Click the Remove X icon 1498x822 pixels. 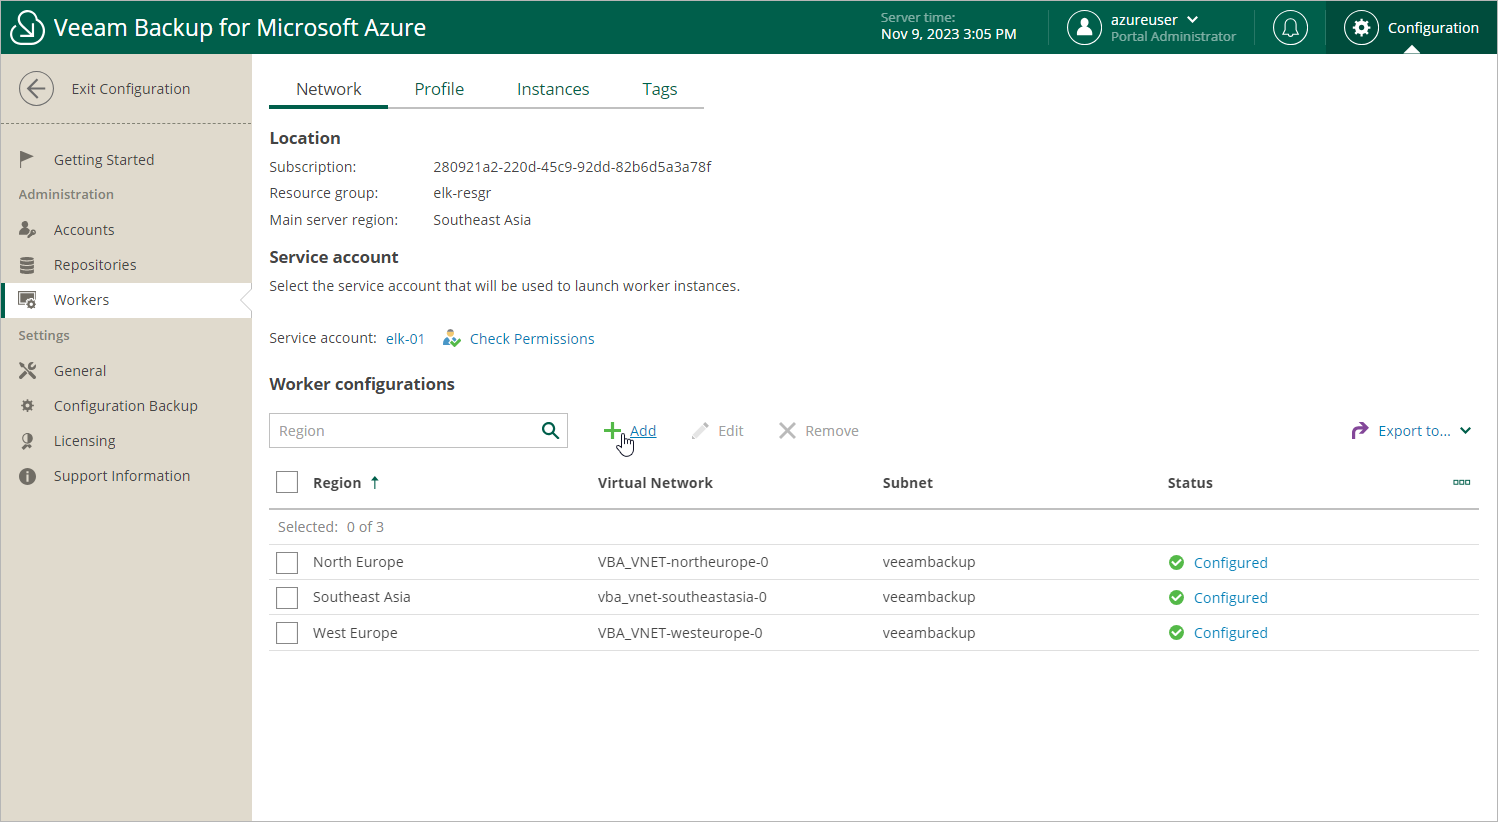click(x=787, y=430)
